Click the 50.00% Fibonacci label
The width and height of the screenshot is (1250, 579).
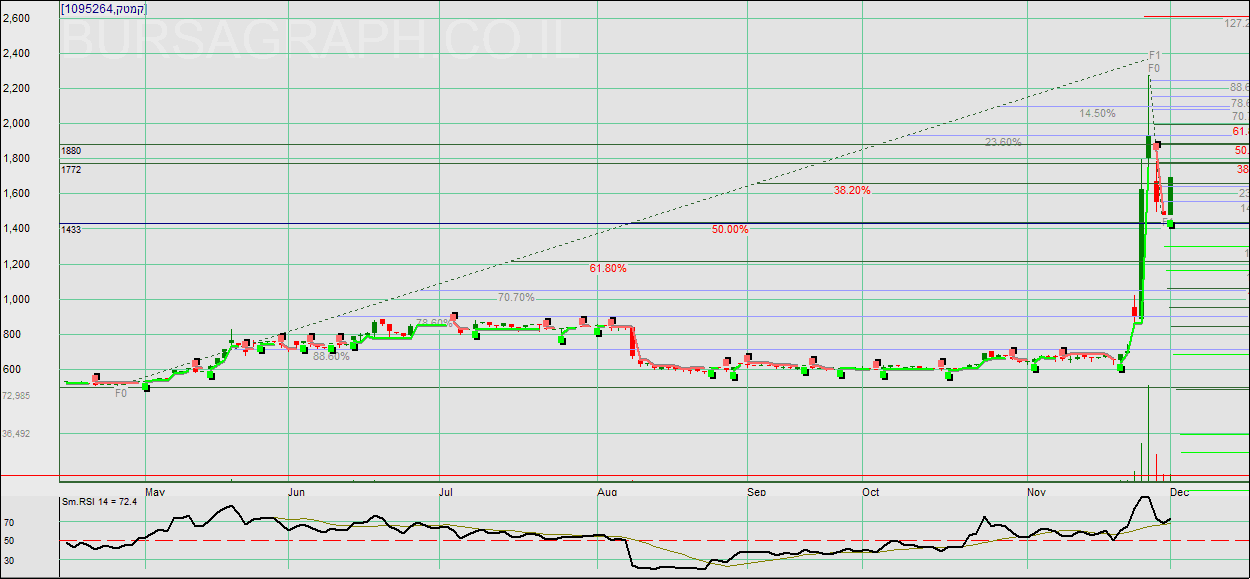[x=730, y=229]
